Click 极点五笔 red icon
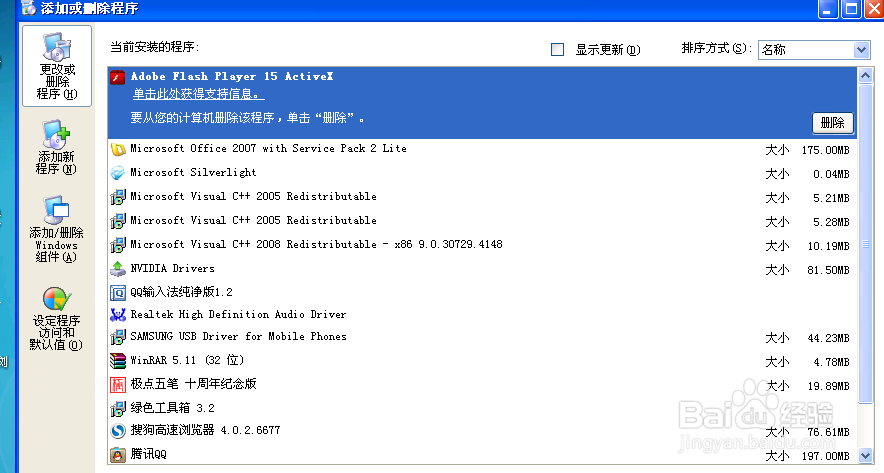The width and height of the screenshot is (884, 473). click(x=118, y=384)
